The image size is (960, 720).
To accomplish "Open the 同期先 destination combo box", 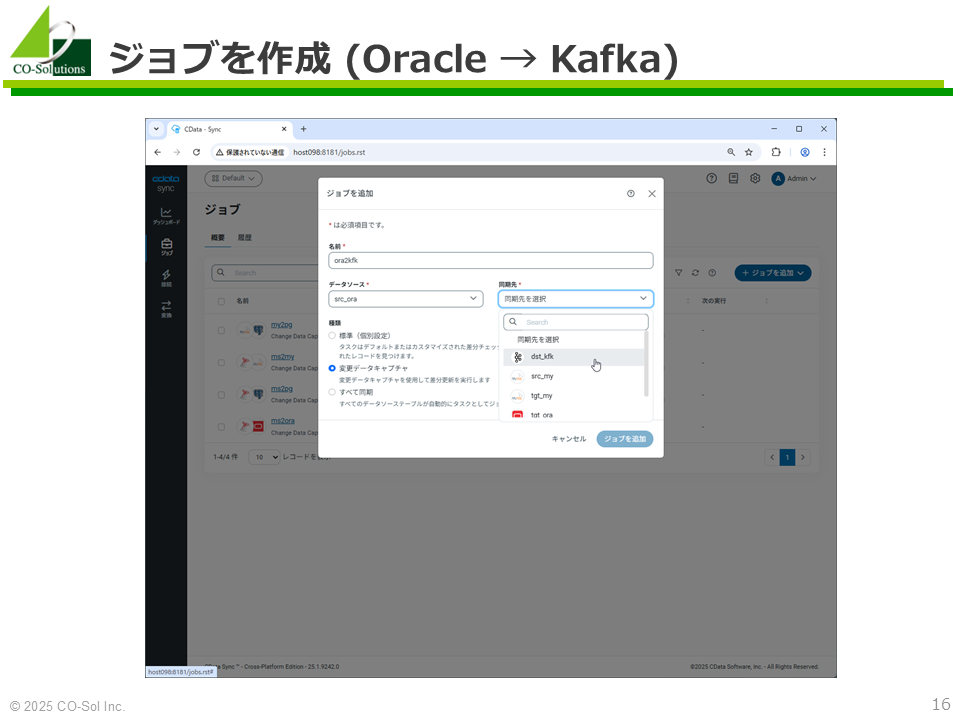I will [576, 299].
